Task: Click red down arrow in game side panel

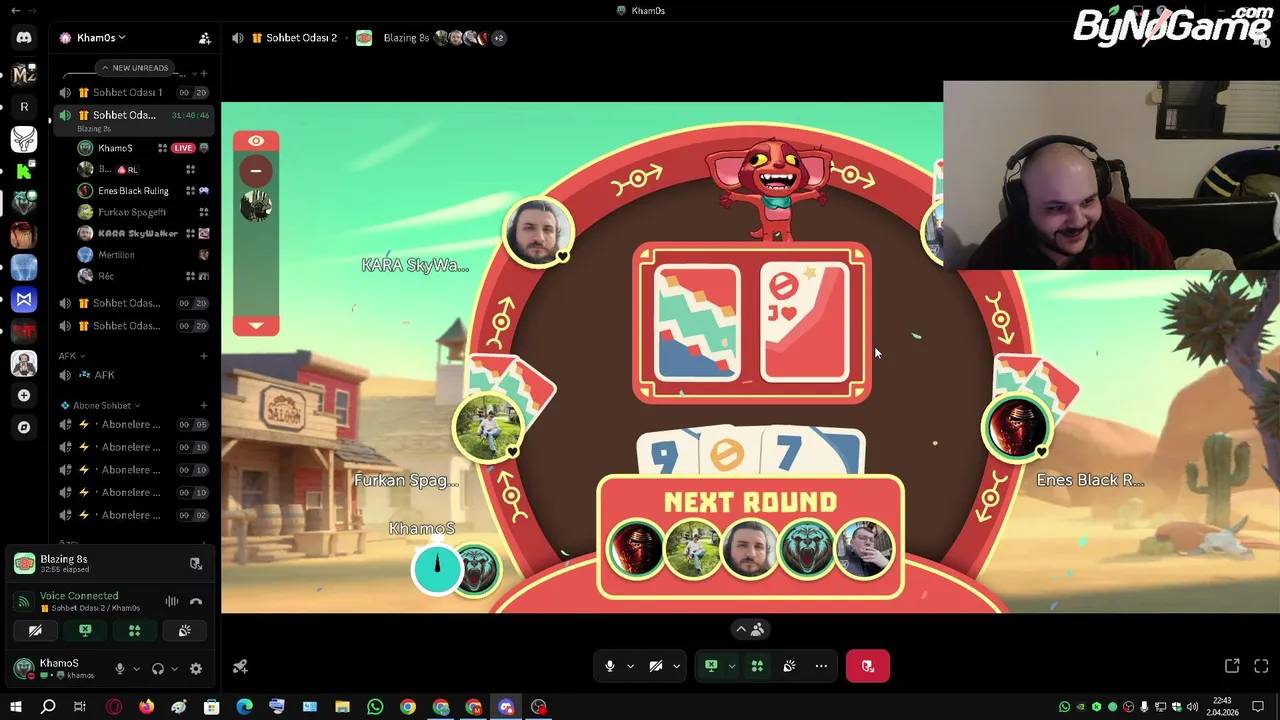Action: pyautogui.click(x=256, y=325)
